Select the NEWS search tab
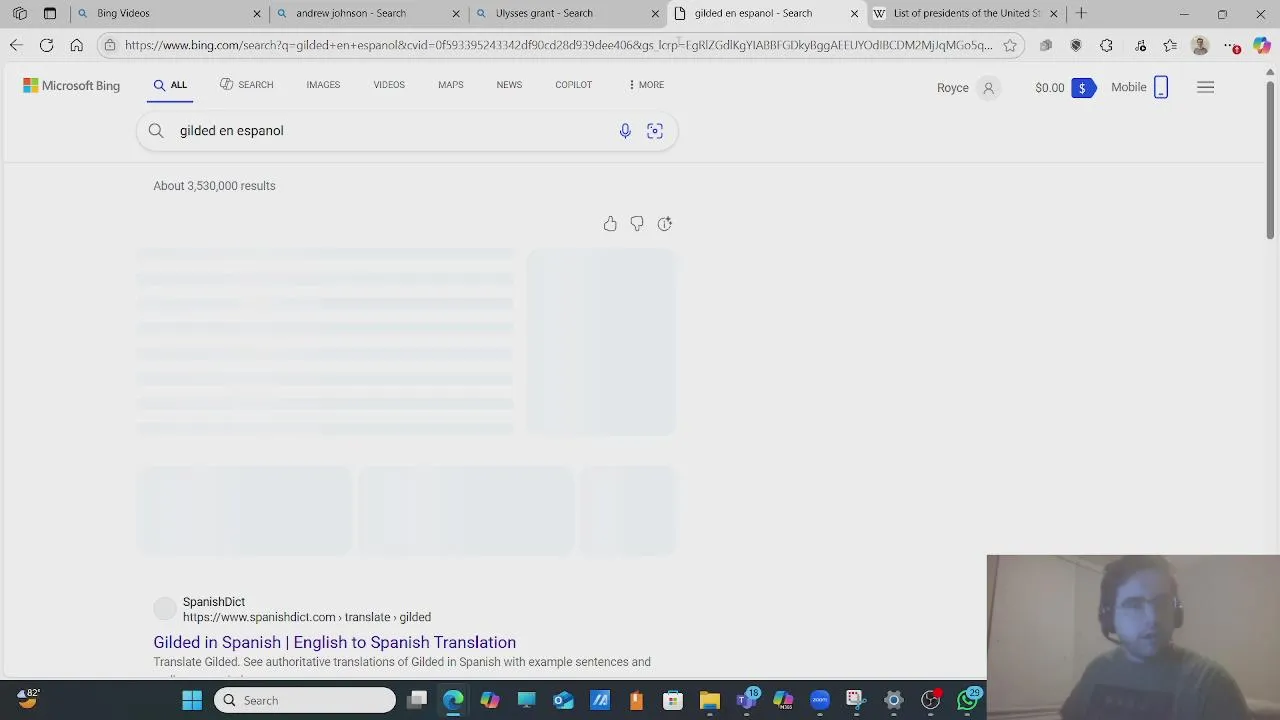1280x720 pixels. (509, 85)
